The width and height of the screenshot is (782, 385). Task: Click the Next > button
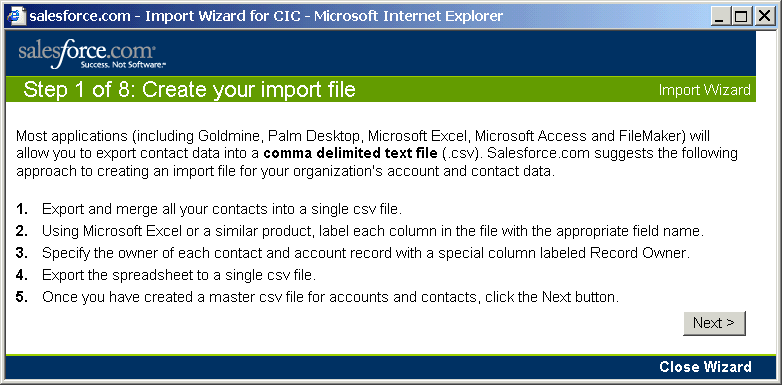[x=714, y=323]
